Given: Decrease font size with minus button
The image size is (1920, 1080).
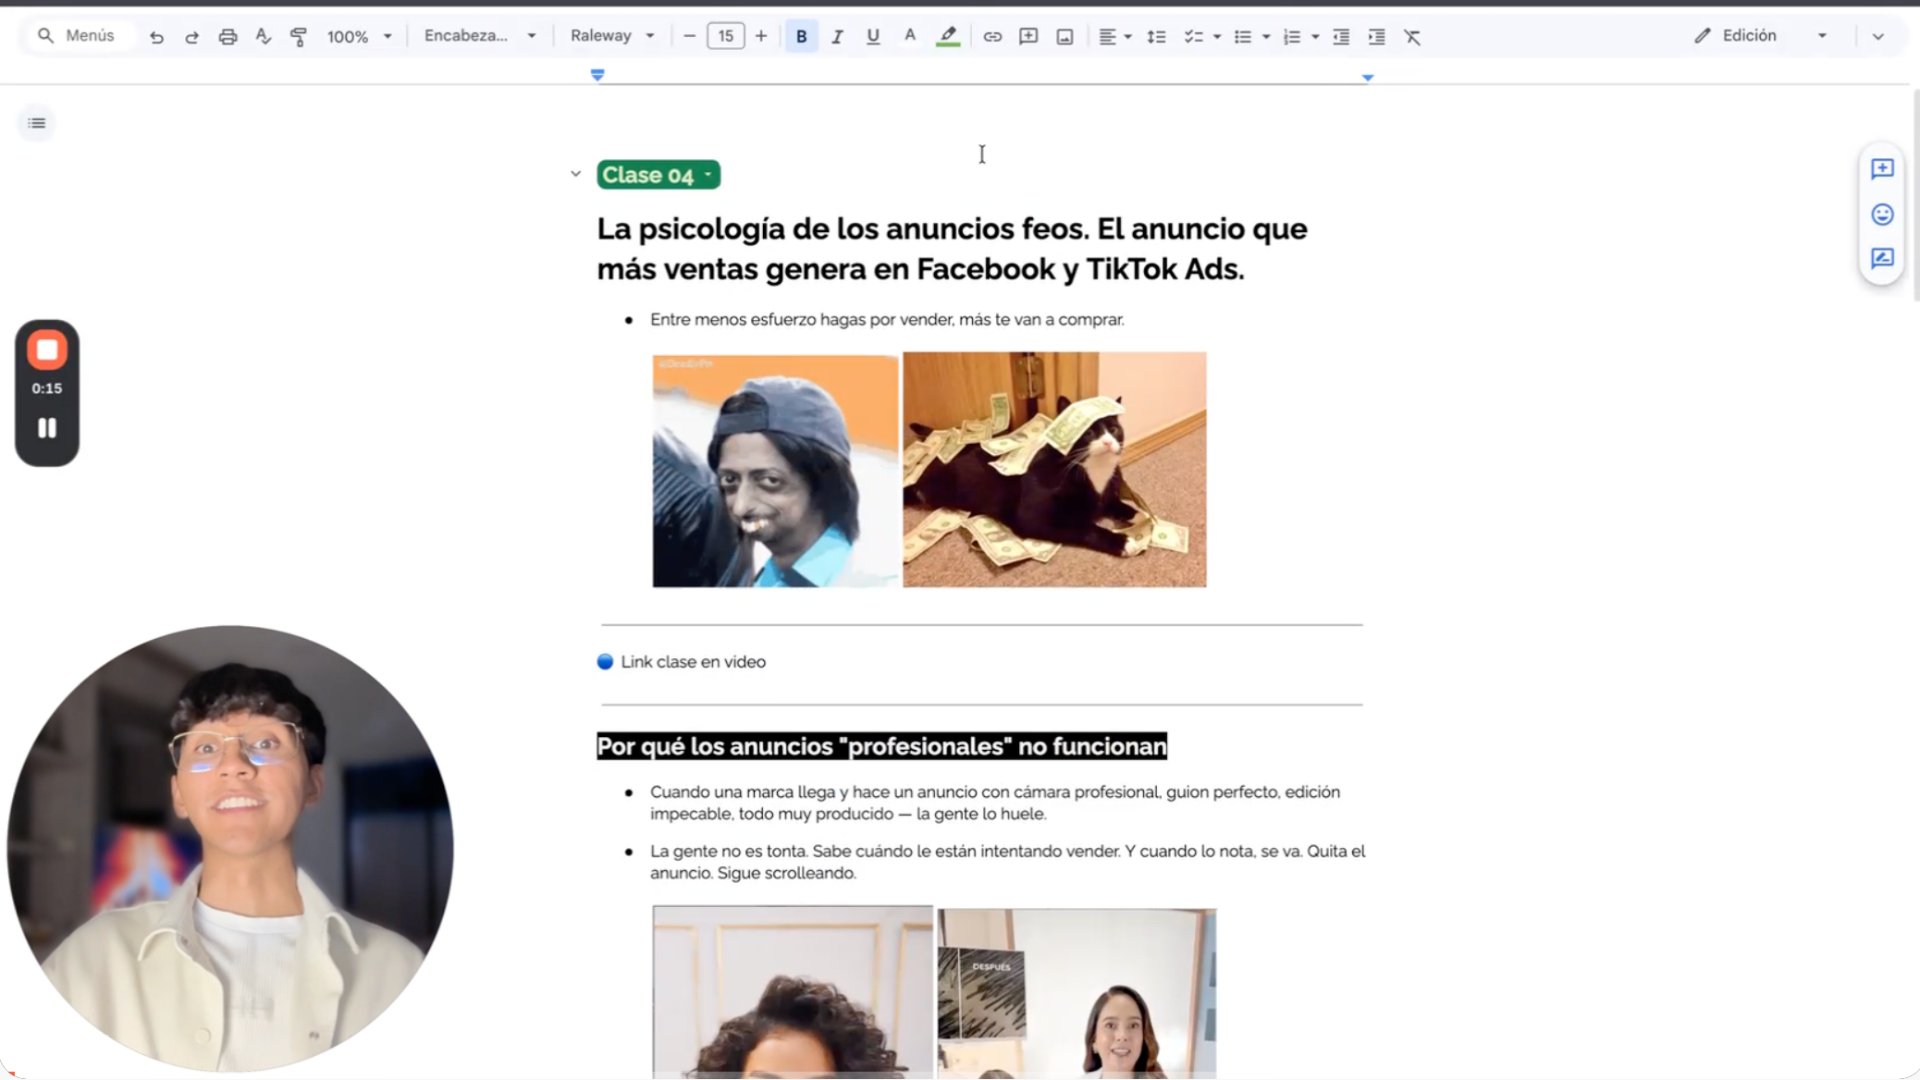Looking at the screenshot, I should (689, 36).
